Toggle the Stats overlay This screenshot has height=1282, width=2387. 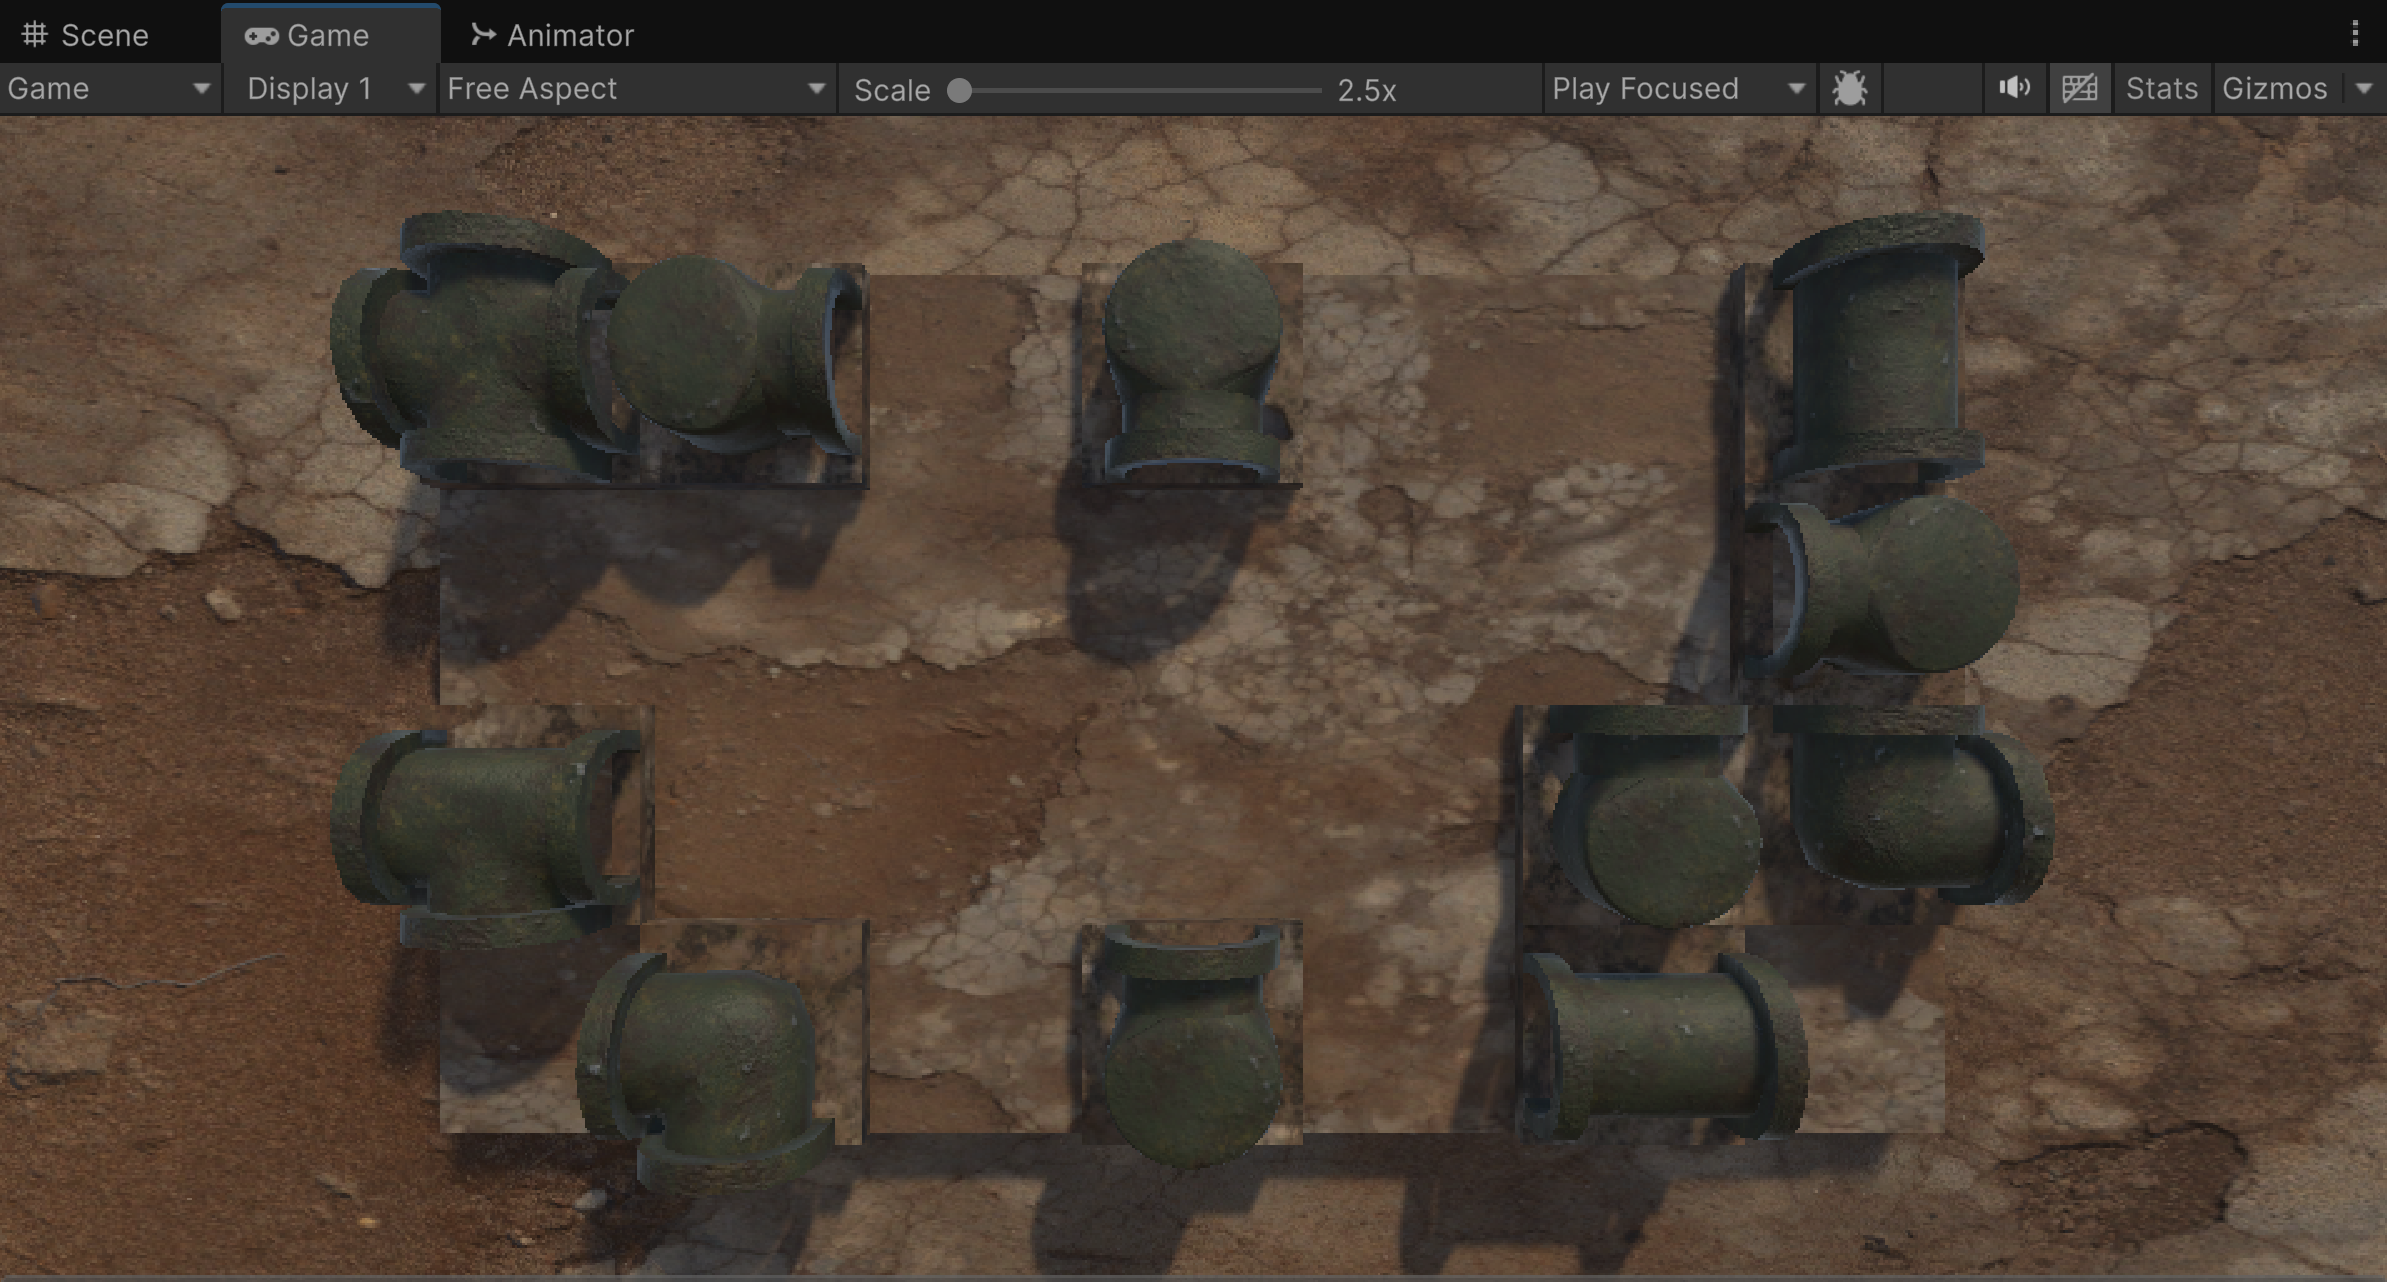2162,89
